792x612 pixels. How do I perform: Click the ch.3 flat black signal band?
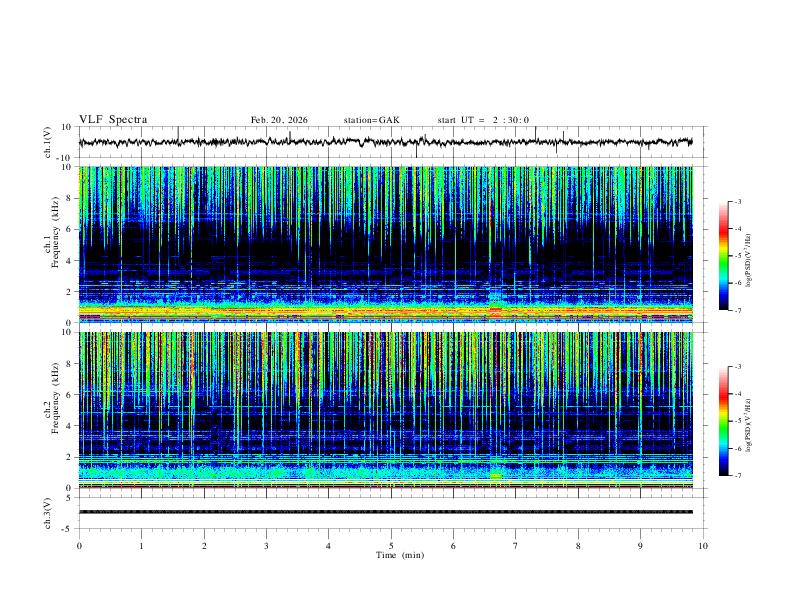(x=385, y=512)
